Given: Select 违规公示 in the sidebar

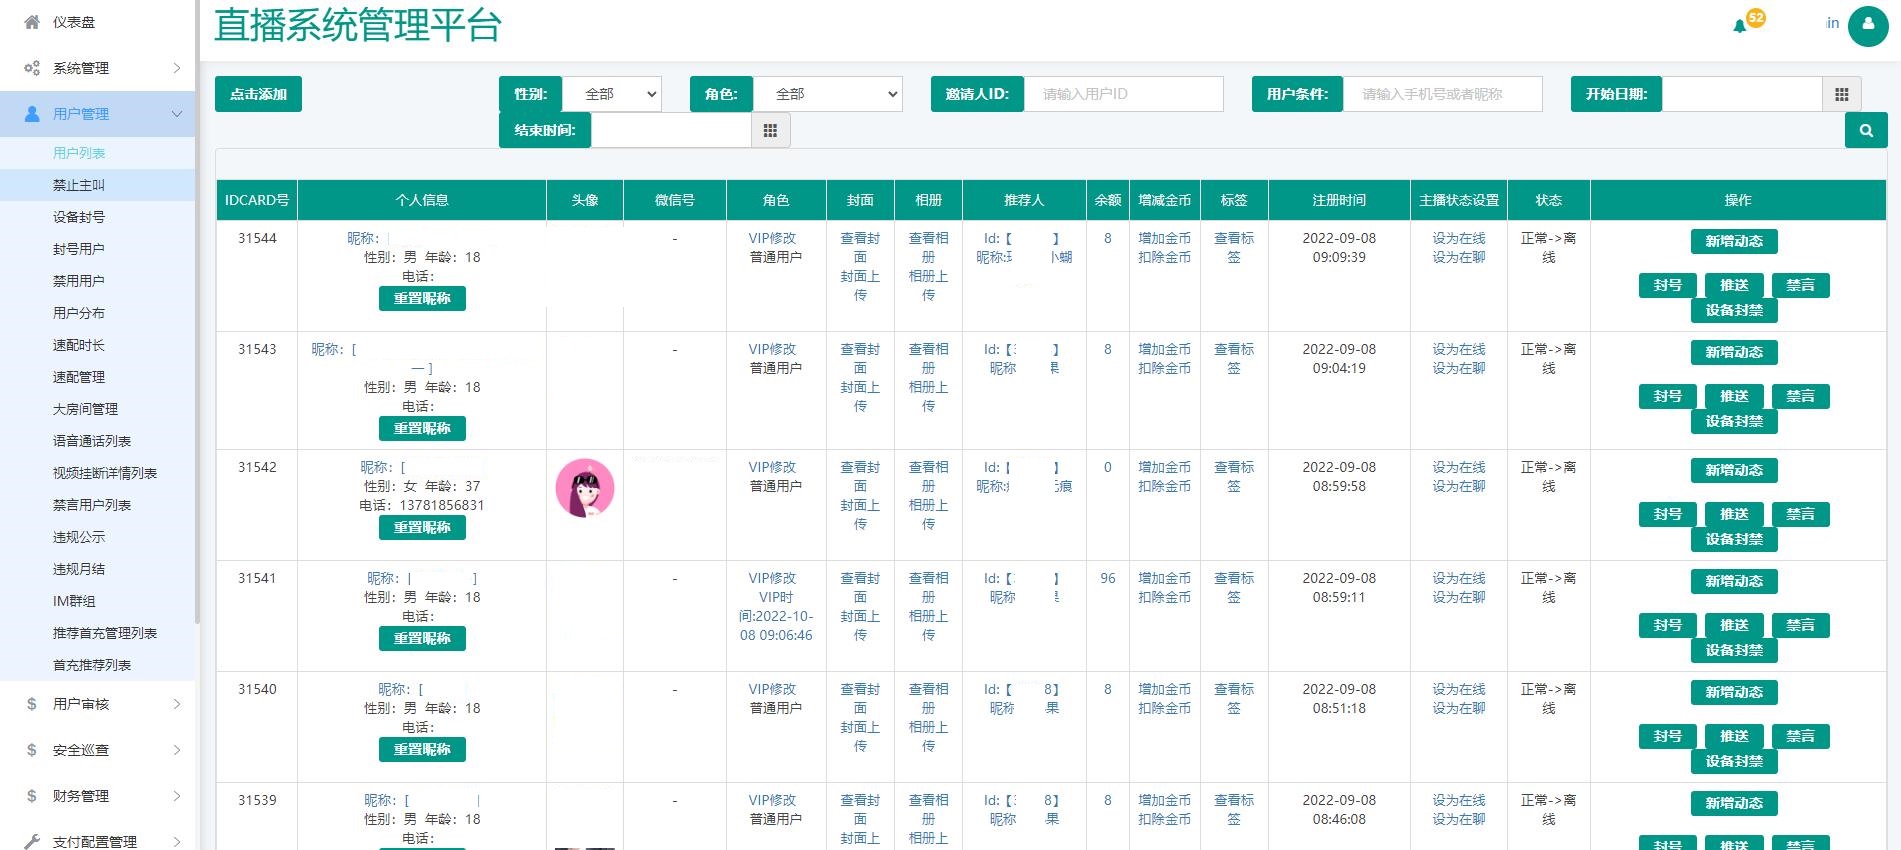Looking at the screenshot, I should [x=79, y=537].
